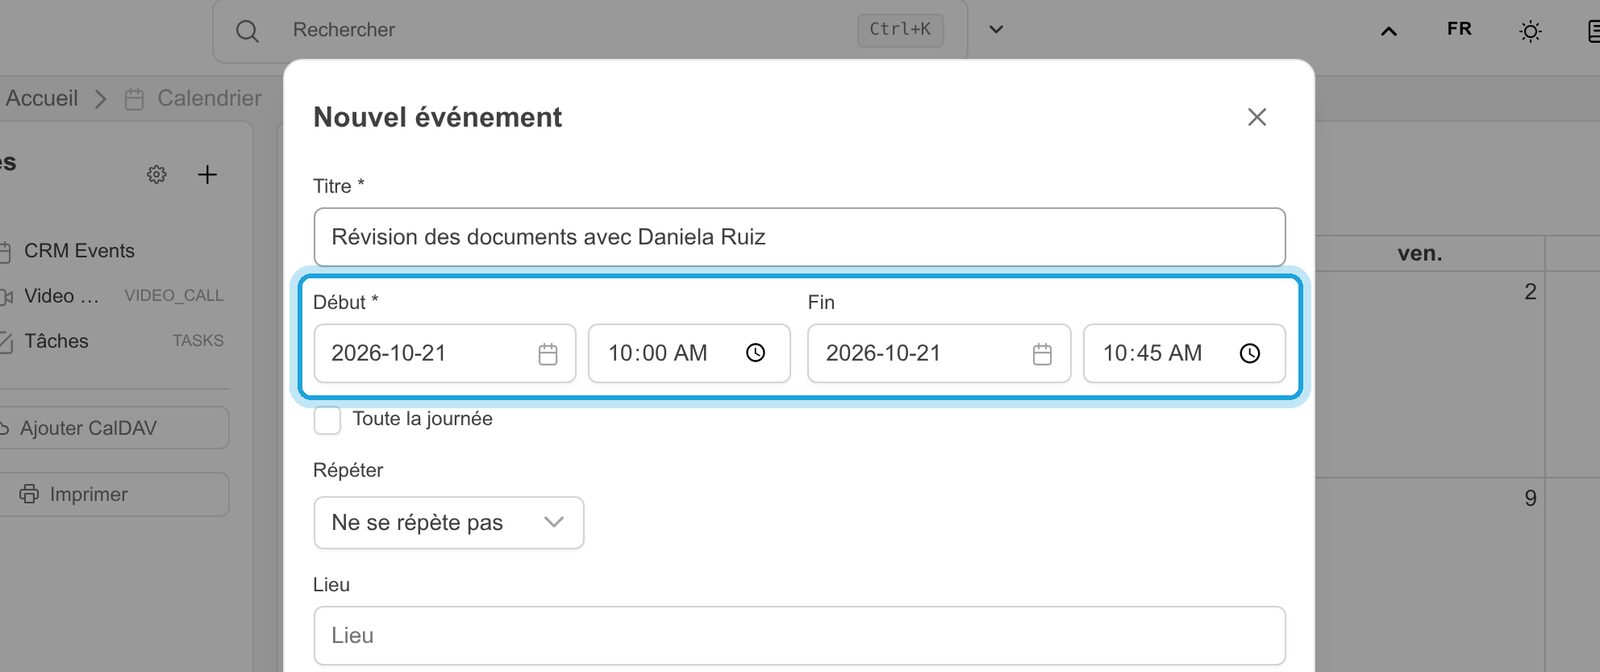Open the Calendrier breadcrumb link
Viewport: 1600px width, 672px height.
(209, 98)
